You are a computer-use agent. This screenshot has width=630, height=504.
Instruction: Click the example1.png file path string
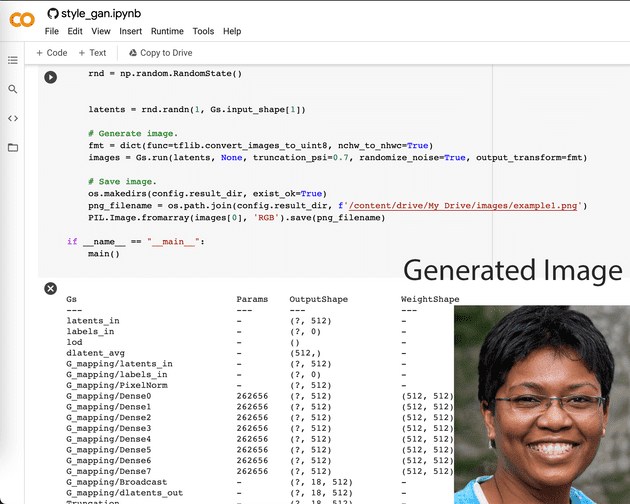(463, 206)
